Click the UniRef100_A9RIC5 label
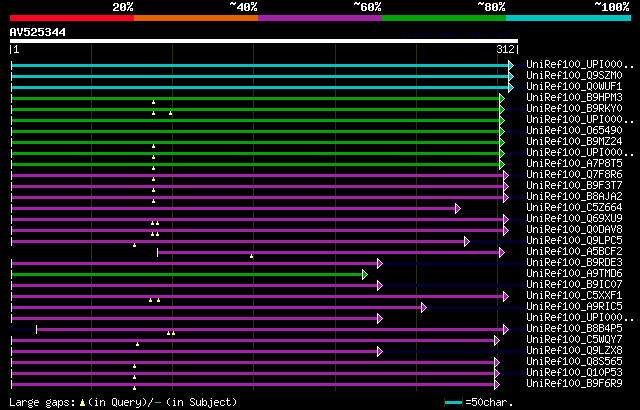The height and width of the screenshot is (410, 640). [574, 307]
